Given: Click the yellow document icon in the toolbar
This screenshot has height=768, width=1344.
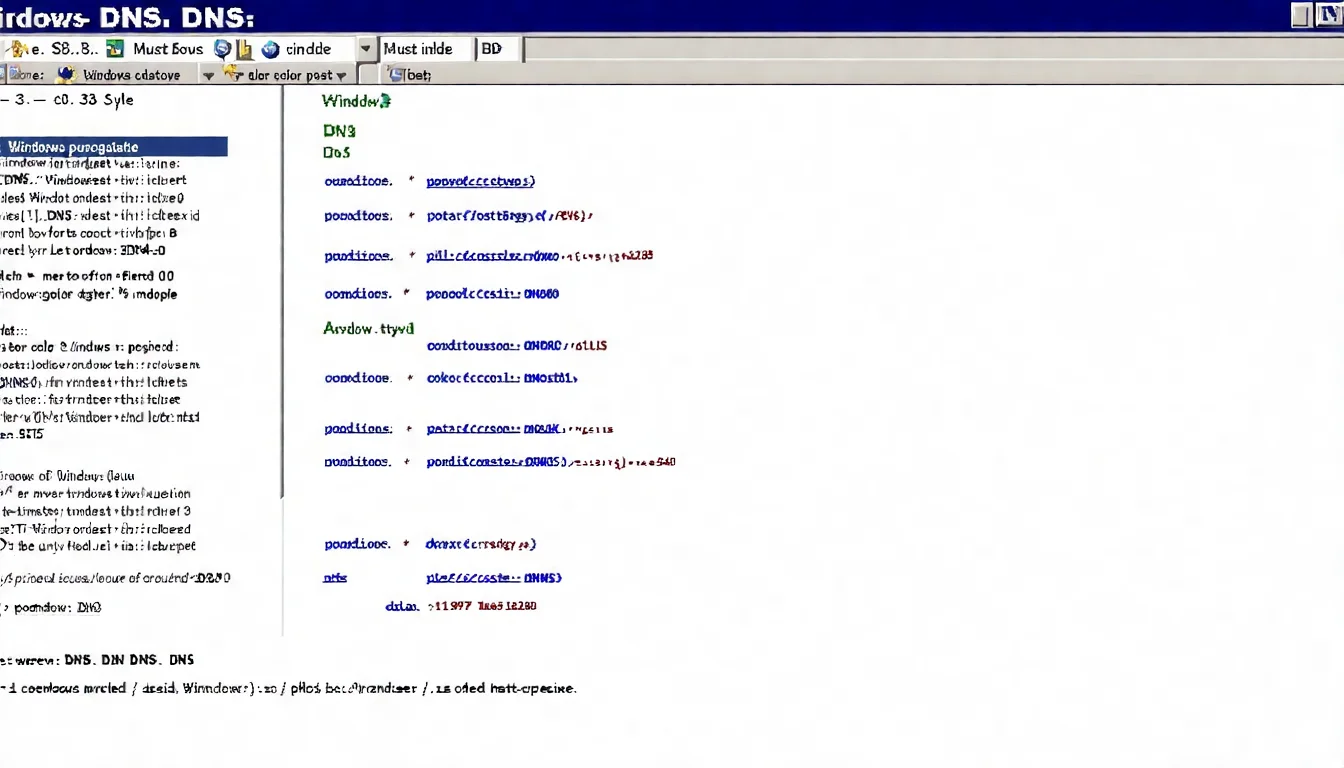Looking at the screenshot, I should coord(245,48).
